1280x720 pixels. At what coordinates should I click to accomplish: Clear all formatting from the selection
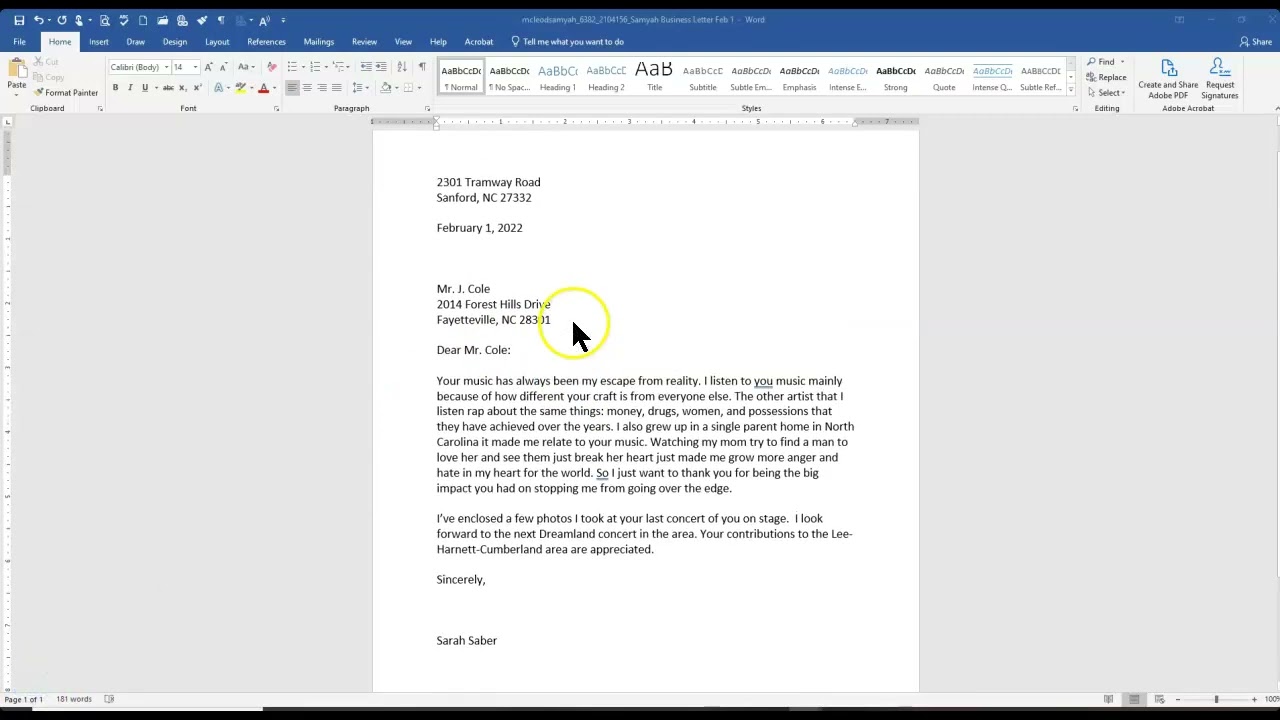point(271,67)
